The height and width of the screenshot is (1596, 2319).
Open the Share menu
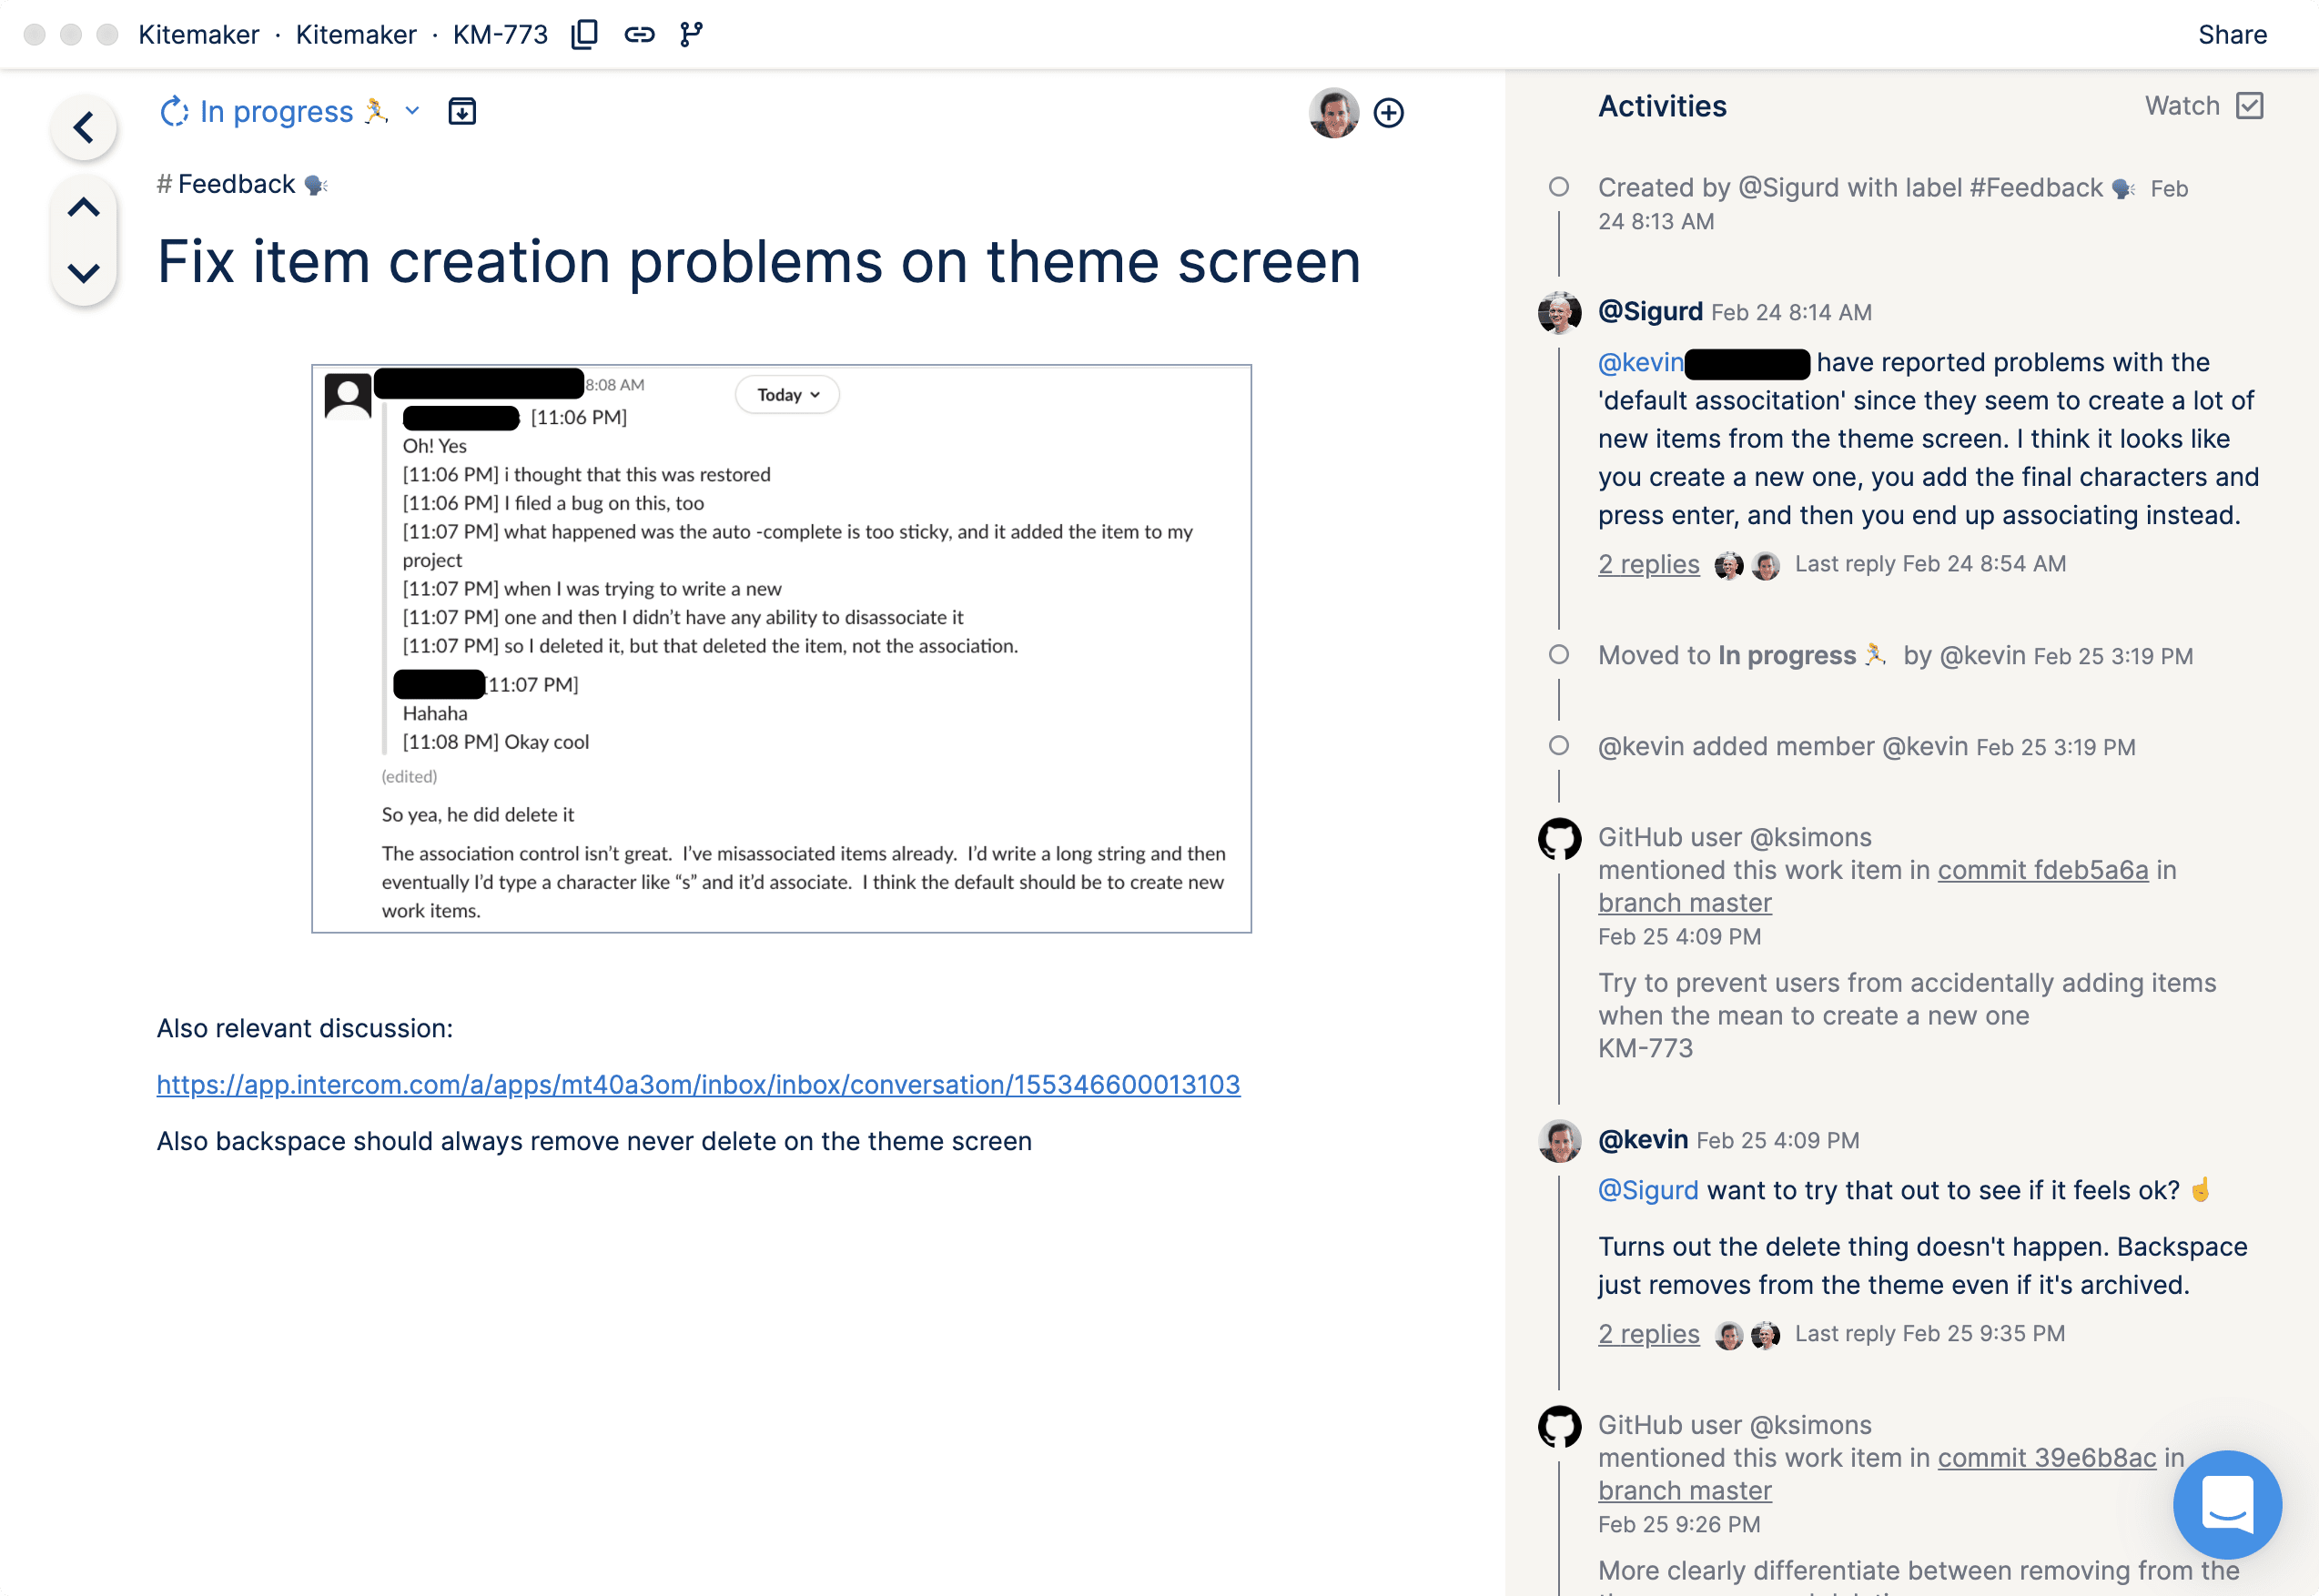(x=2231, y=34)
